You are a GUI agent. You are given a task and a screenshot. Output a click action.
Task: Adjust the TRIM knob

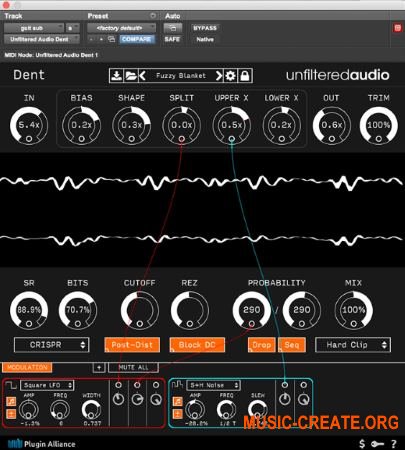379,126
